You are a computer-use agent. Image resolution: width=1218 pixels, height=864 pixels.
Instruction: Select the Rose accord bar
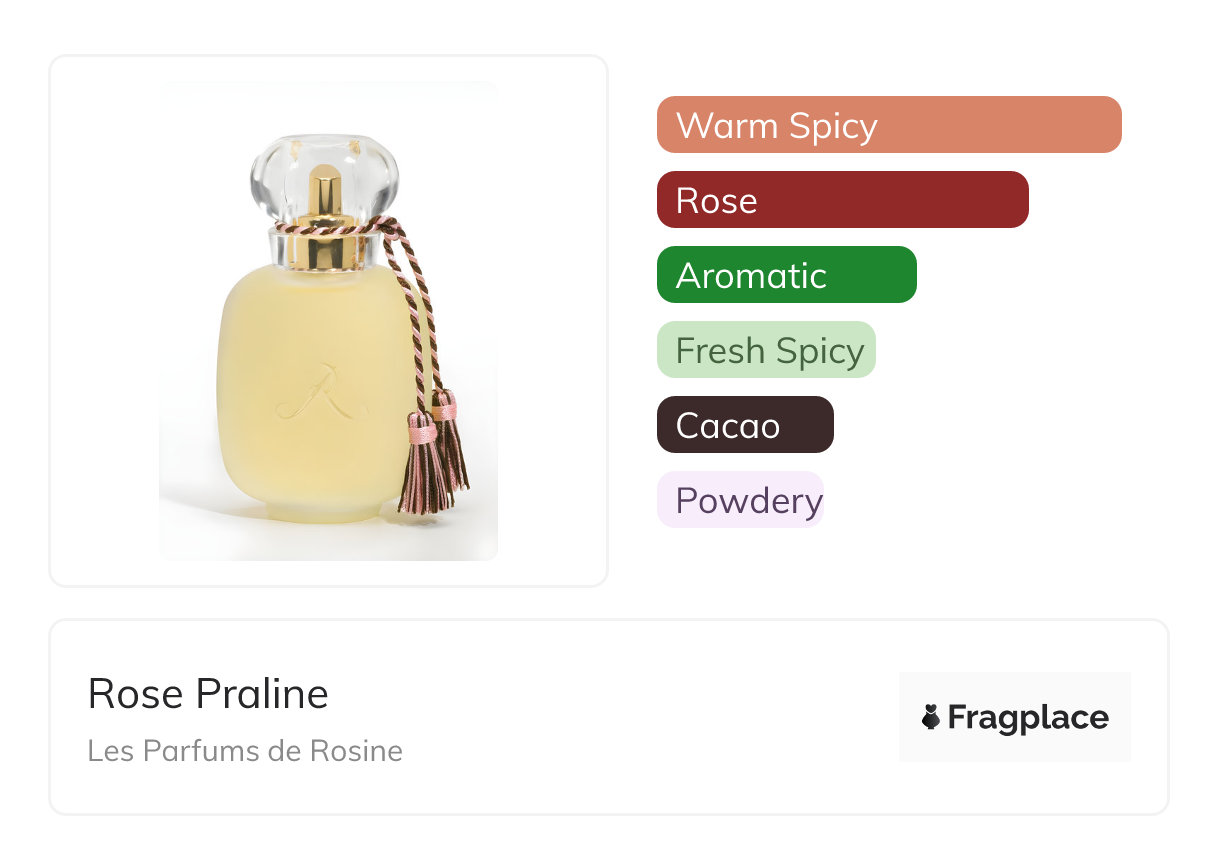coord(842,200)
